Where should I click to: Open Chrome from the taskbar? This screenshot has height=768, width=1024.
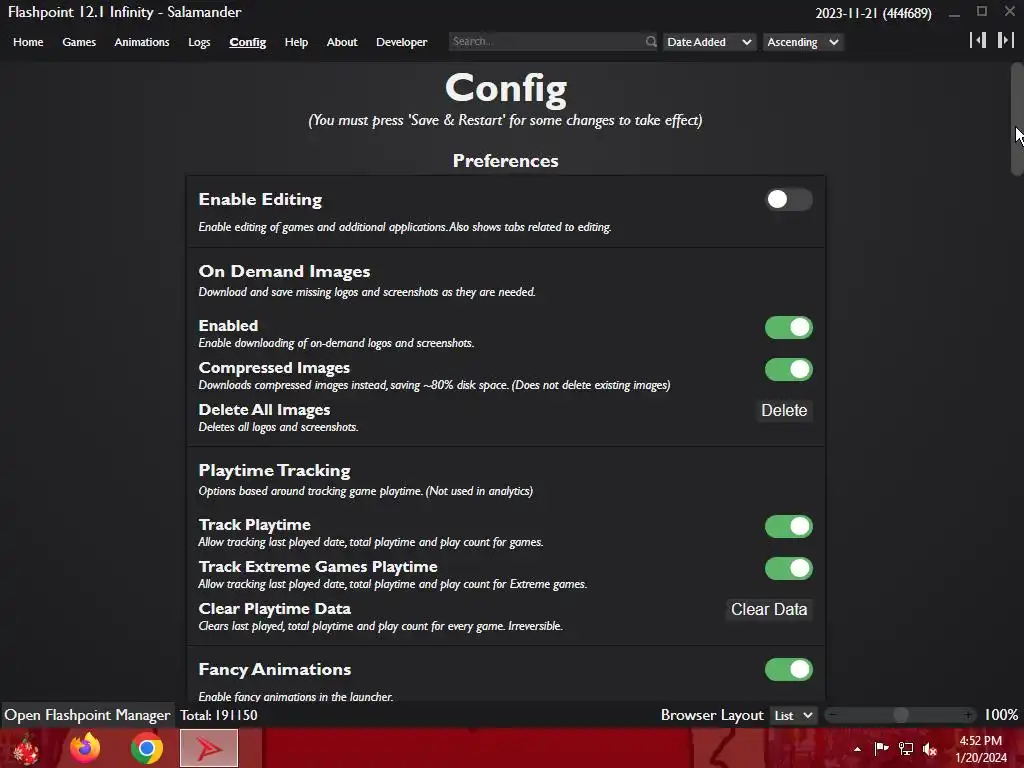(146, 748)
